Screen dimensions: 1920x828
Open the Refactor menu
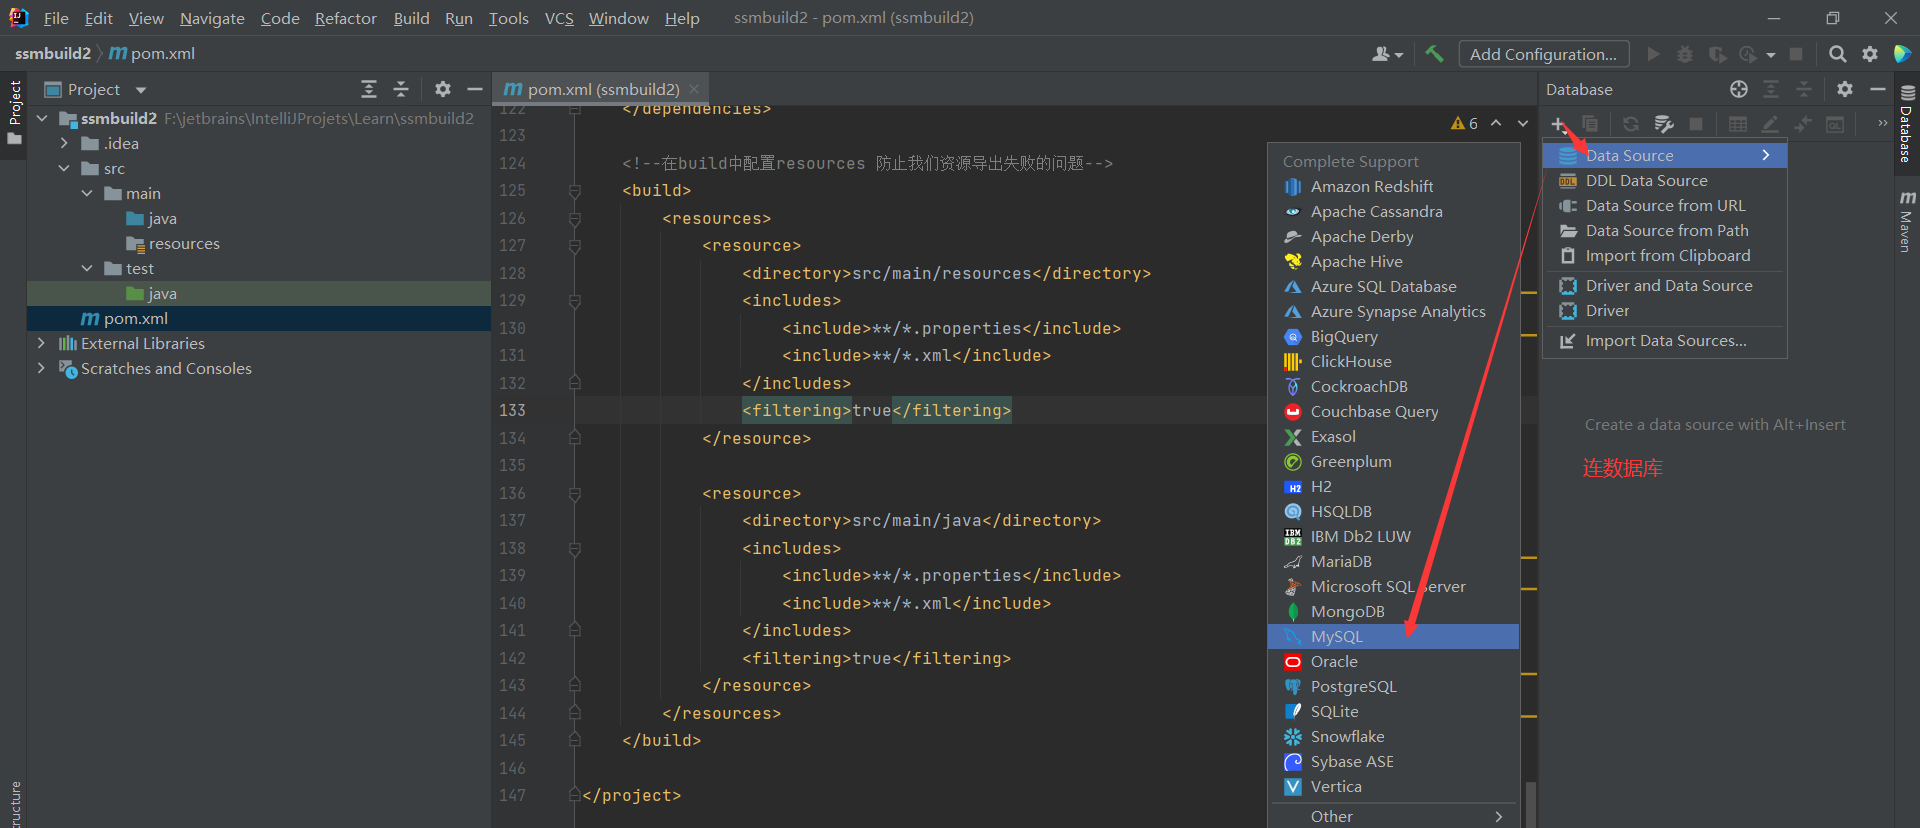[x=346, y=18]
